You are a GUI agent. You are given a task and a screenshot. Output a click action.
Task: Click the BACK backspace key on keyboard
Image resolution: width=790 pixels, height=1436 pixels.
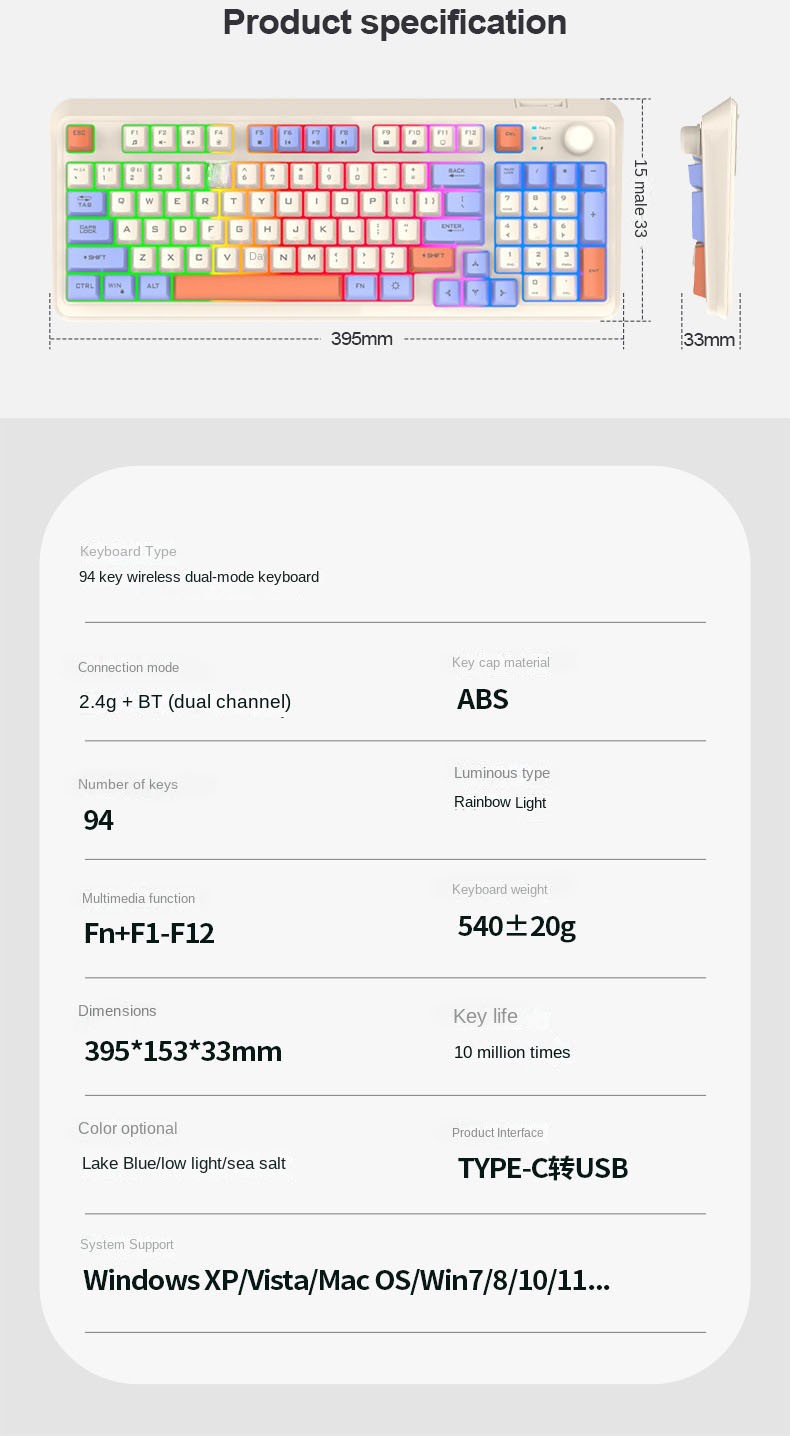(x=457, y=174)
